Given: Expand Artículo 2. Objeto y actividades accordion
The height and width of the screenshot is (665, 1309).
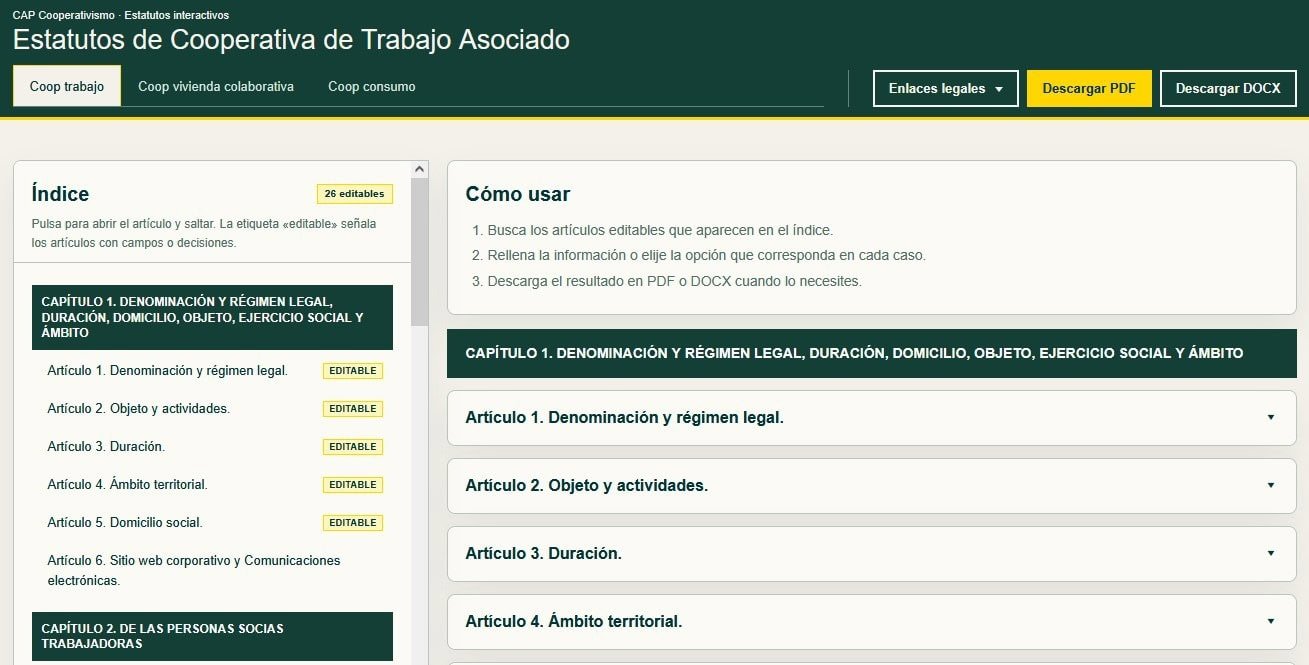Looking at the screenshot, I should (x=871, y=485).
